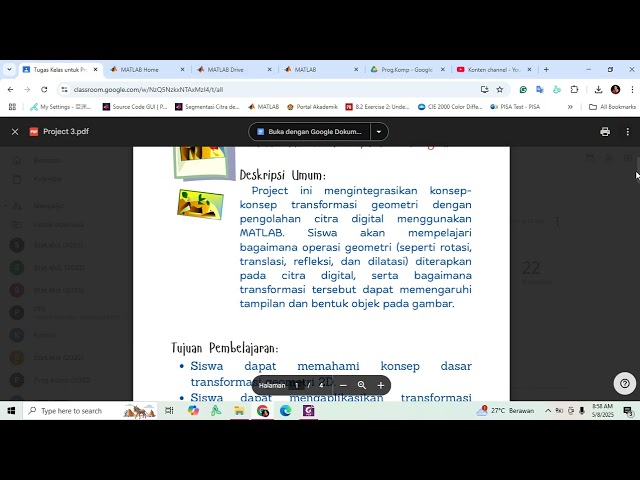Open All Bookmarks folder
Image resolution: width=640 pixels, height=480 pixels.
click(x=612, y=107)
